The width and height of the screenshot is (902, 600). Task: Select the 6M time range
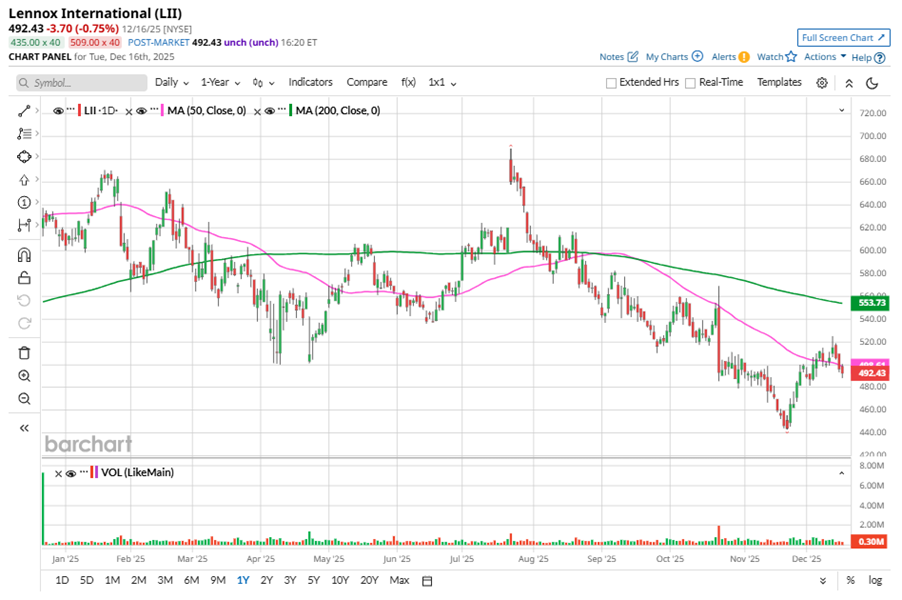(191, 580)
